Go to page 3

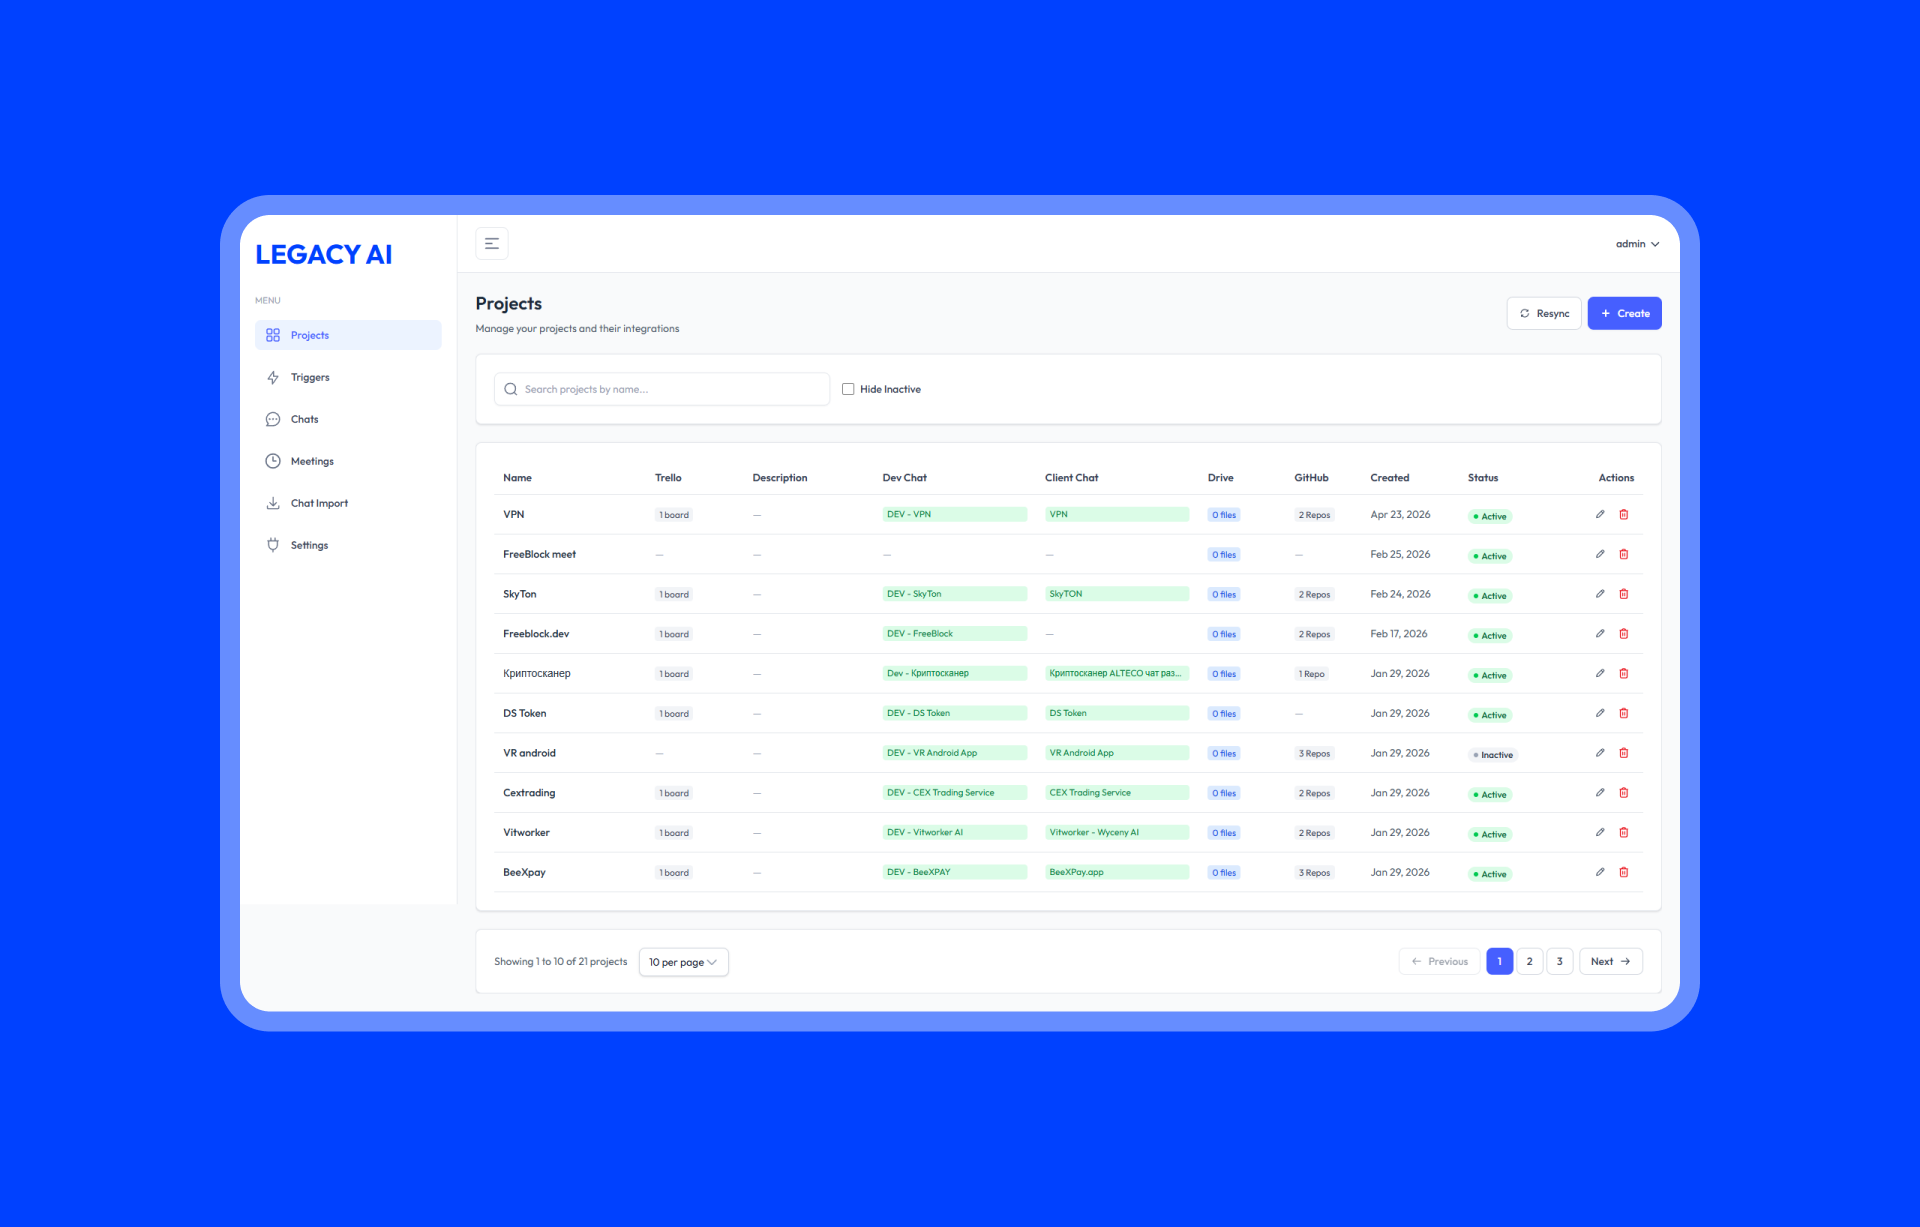coord(1560,961)
